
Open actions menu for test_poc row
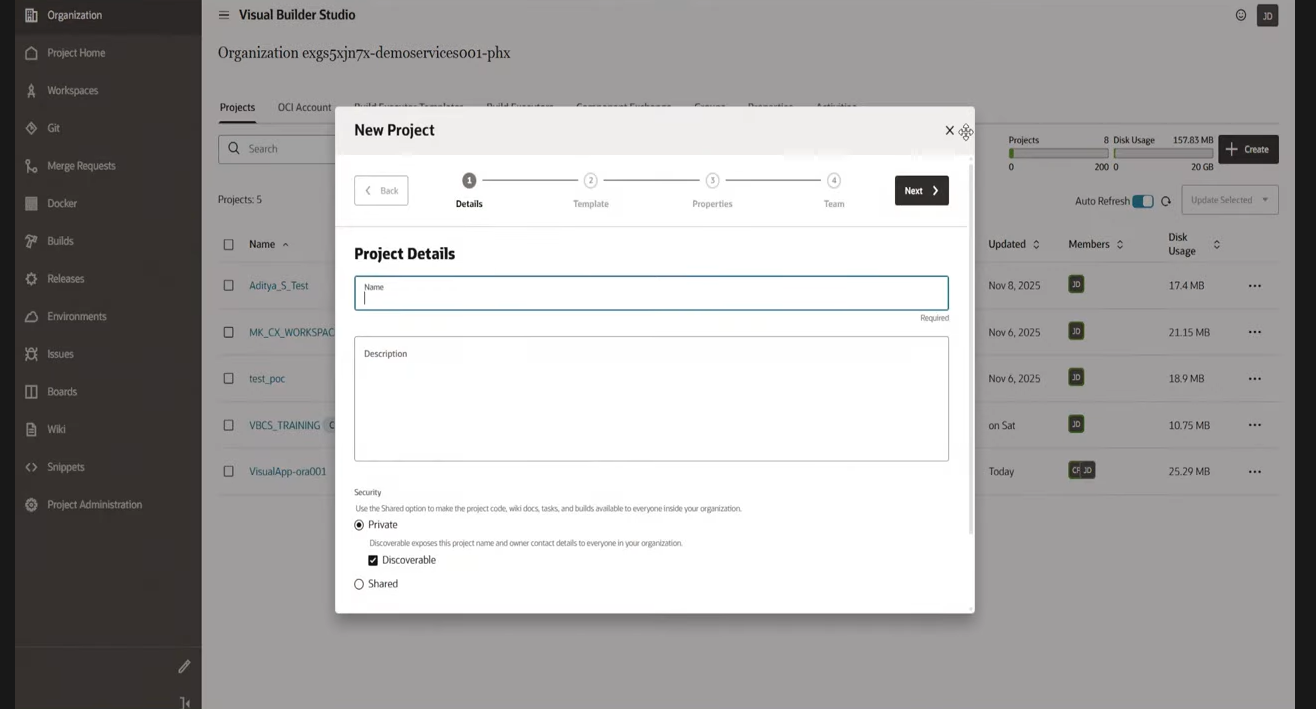[x=1254, y=379]
